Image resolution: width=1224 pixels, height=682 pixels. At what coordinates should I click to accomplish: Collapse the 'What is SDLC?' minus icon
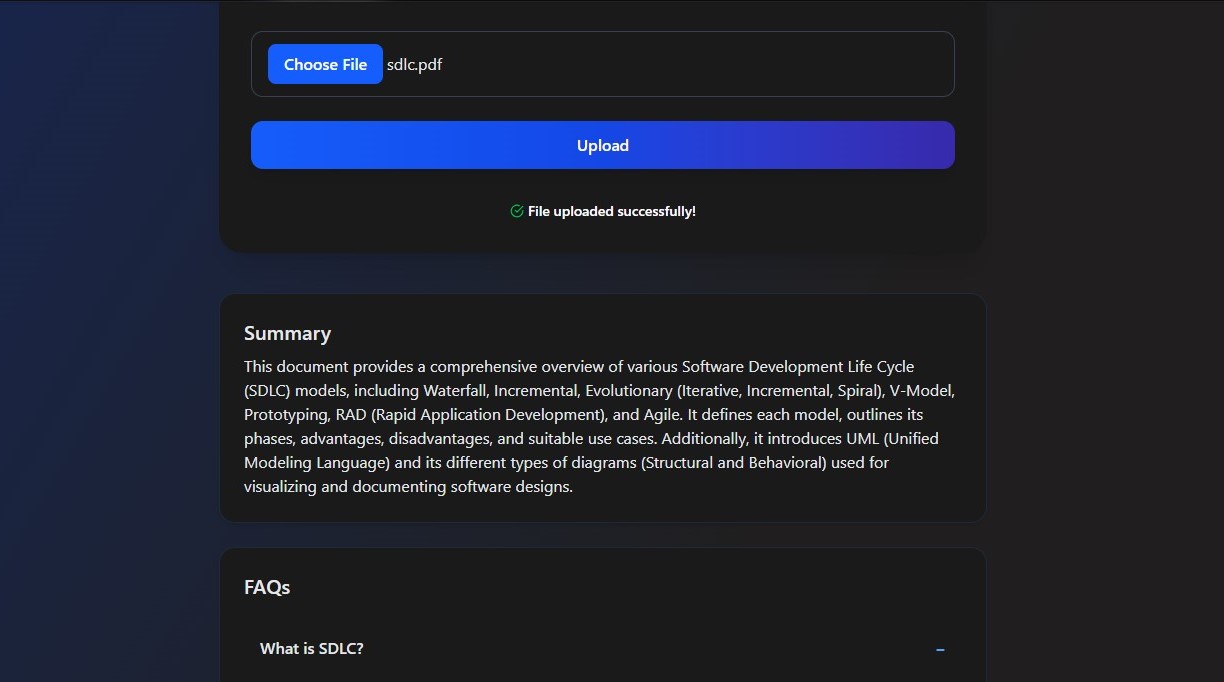940,650
